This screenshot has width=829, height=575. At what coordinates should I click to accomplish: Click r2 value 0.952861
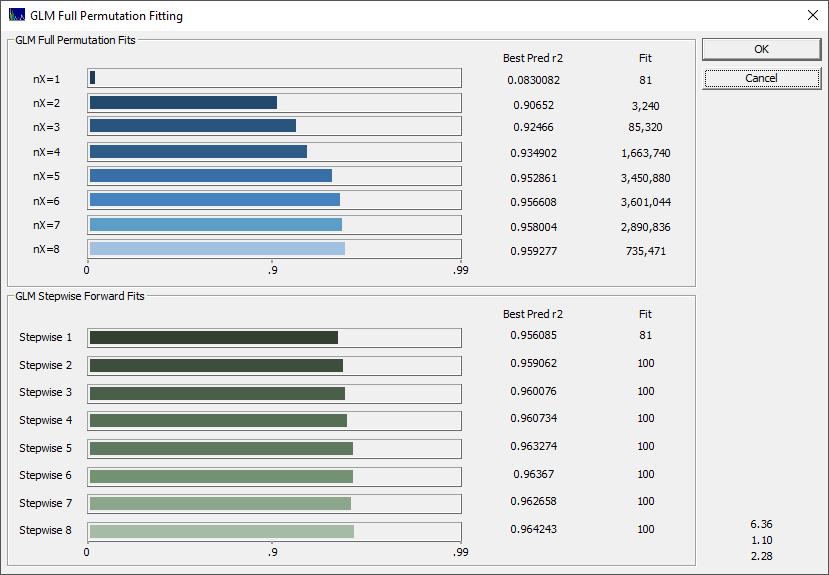pos(533,178)
